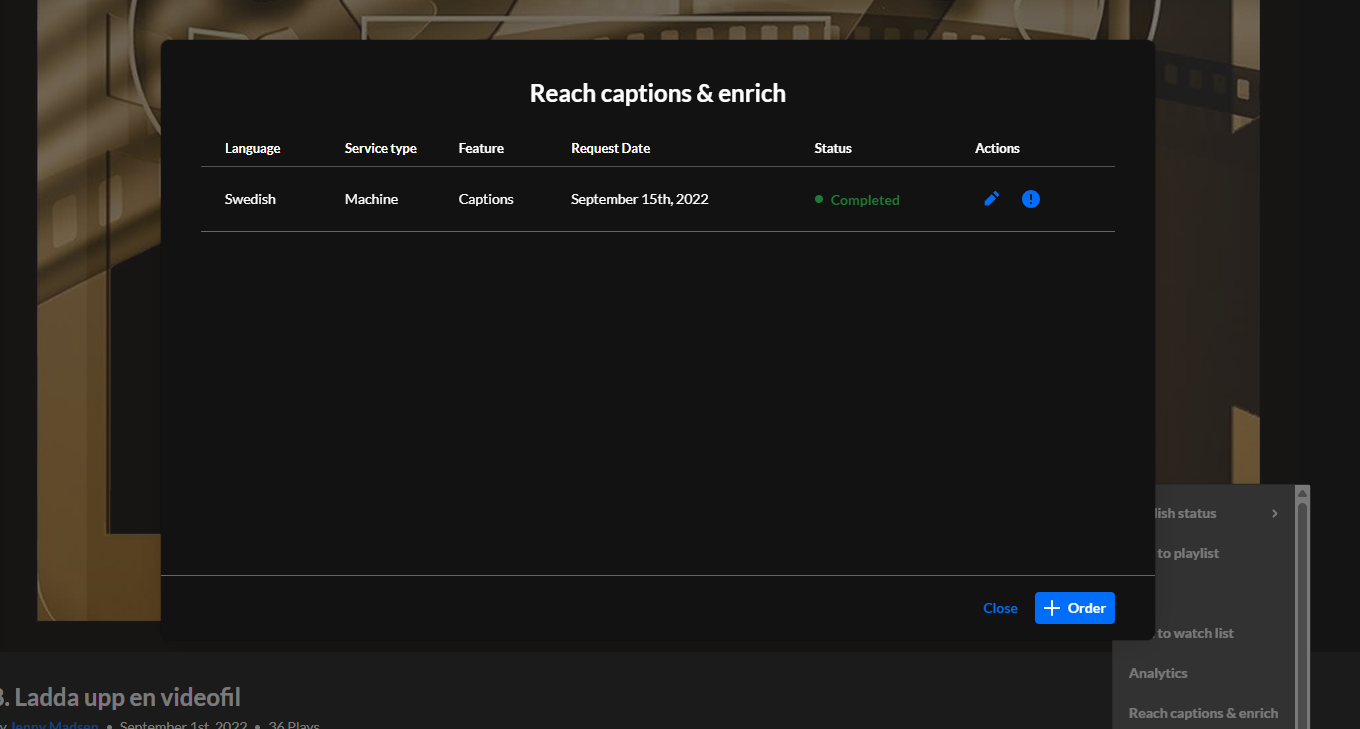Screen dimensions: 1360x729
Task: Select Reach captions & enrich menu item
Action: pos(1203,713)
